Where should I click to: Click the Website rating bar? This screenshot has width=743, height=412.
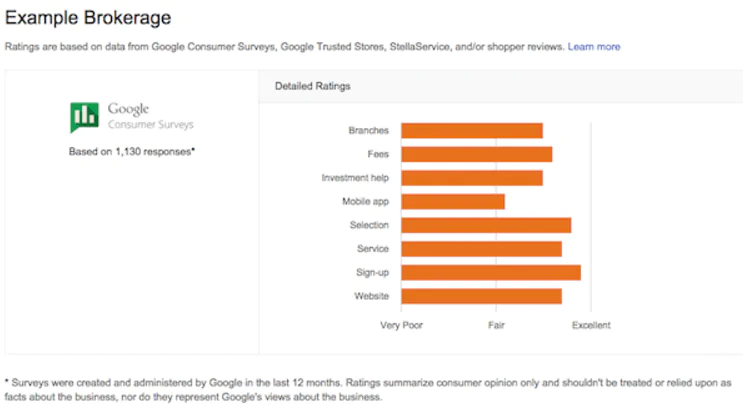click(x=481, y=296)
